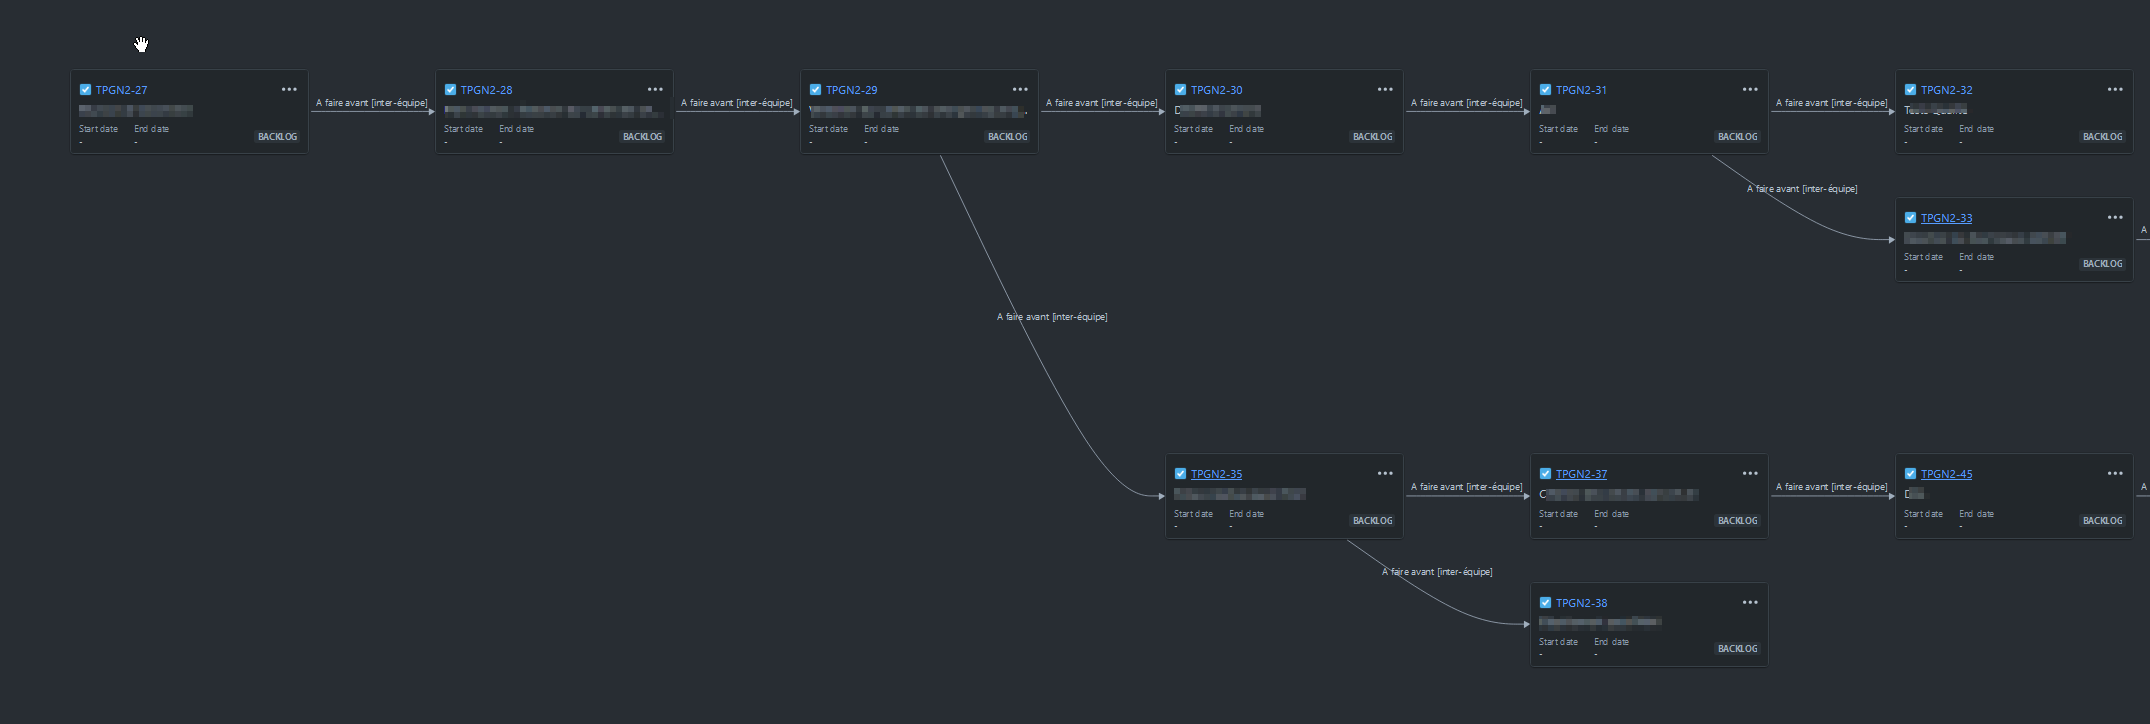Click the link label between TPGN2-35 and TPGN2-38
This screenshot has height=724, width=2150.
click(1437, 572)
